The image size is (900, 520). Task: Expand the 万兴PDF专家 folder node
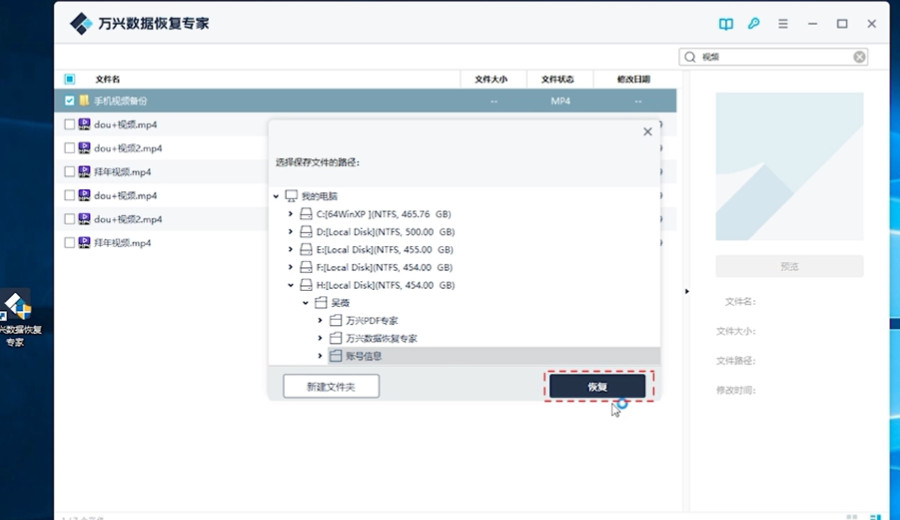pos(320,320)
